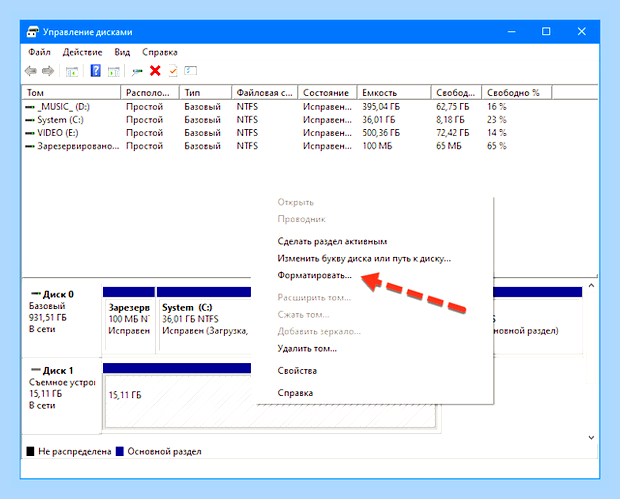Click the _MUSIC_ (D:) volume icon
This screenshot has height=499, width=620.
(x=30, y=107)
